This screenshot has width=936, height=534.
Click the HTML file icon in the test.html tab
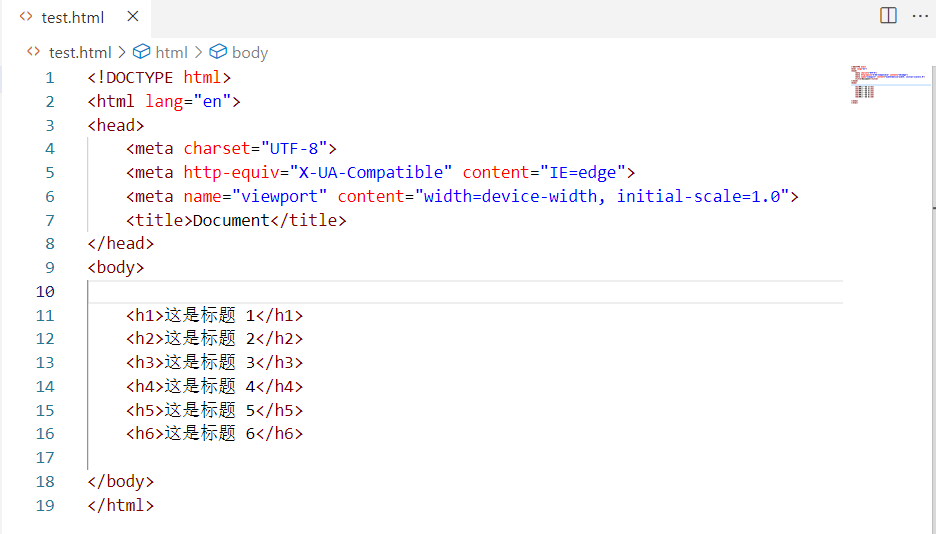[26, 17]
